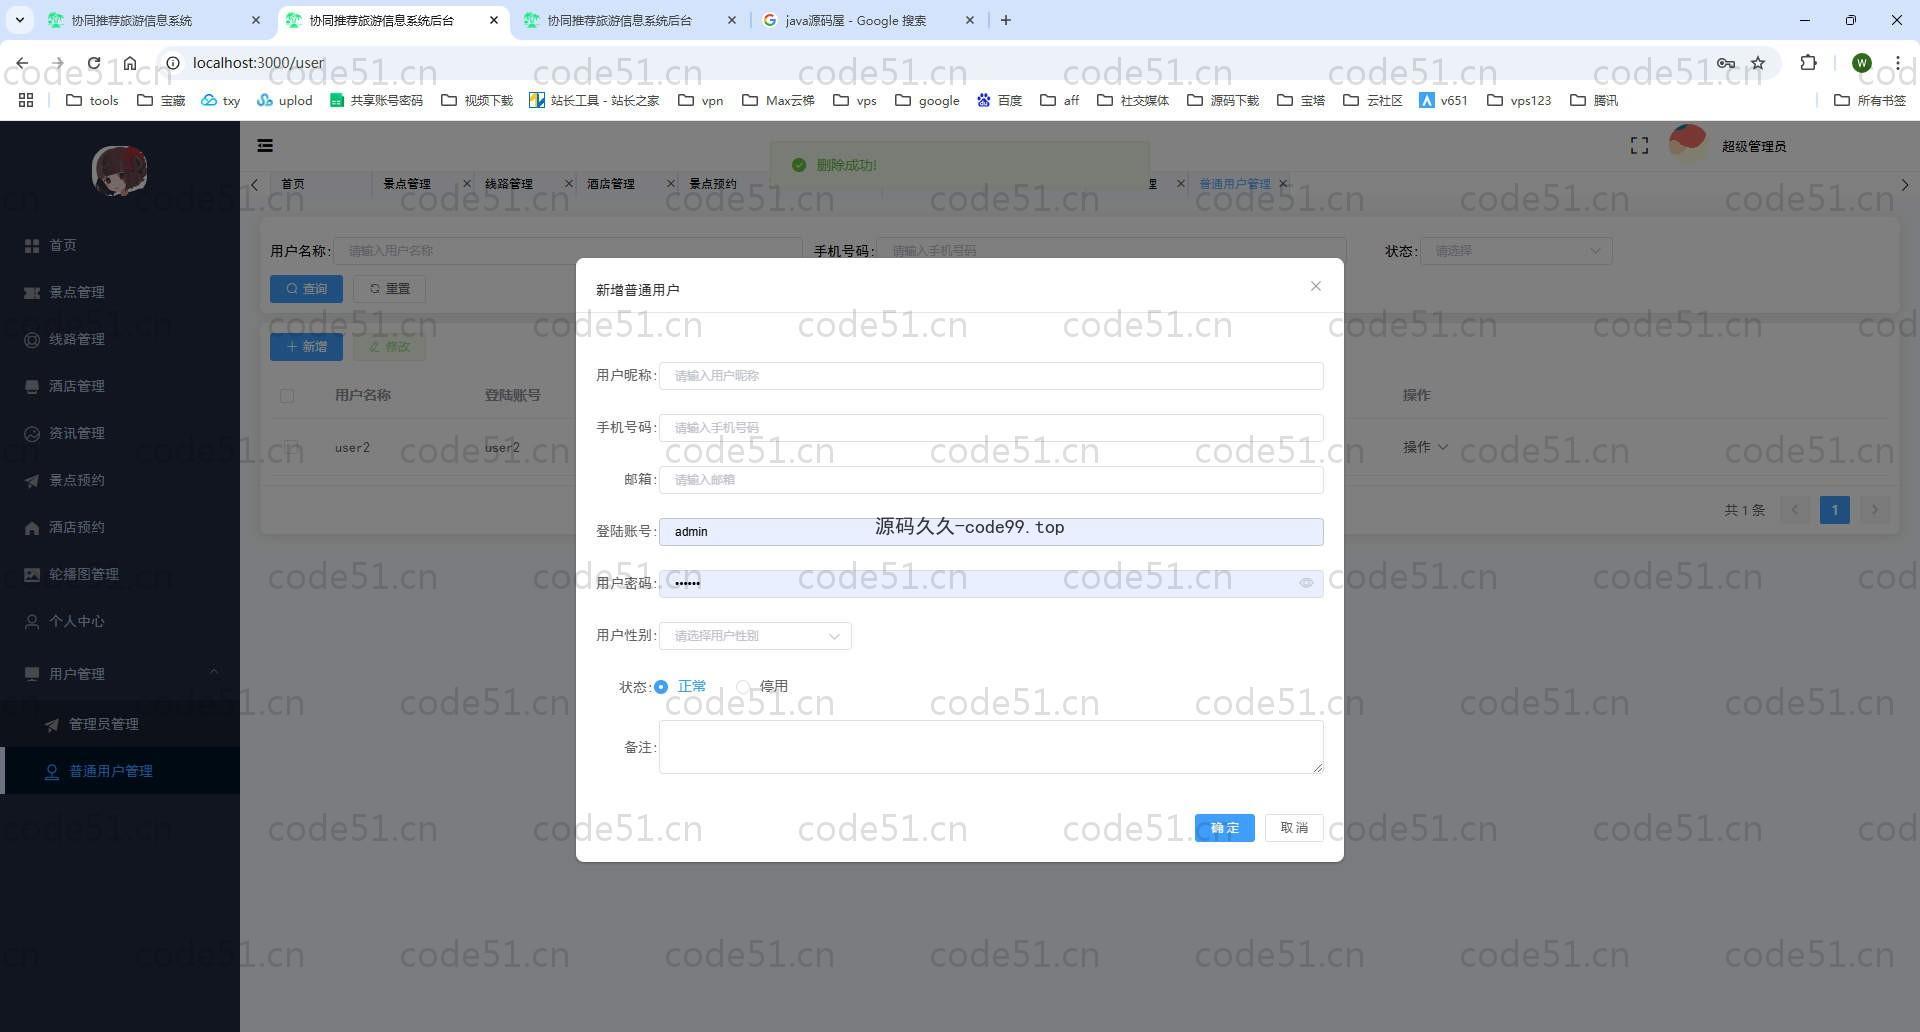
Task: Switch to the 首页 page tab
Action: tap(293, 184)
